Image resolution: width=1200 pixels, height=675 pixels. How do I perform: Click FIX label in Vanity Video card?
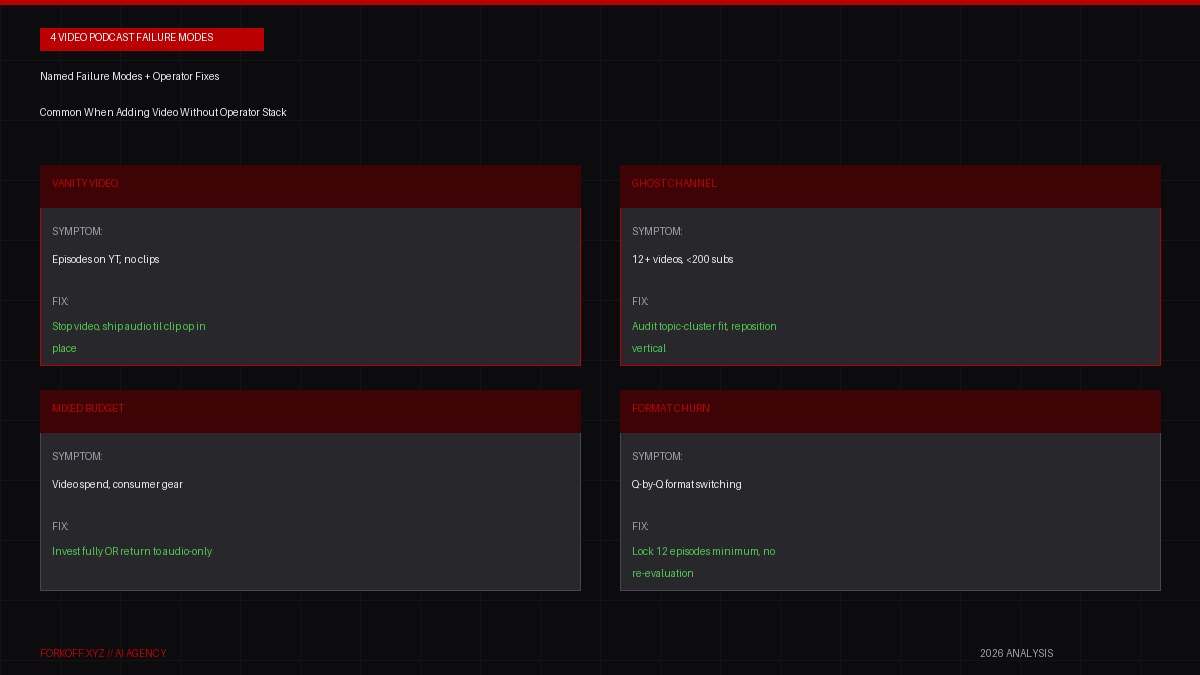60,302
